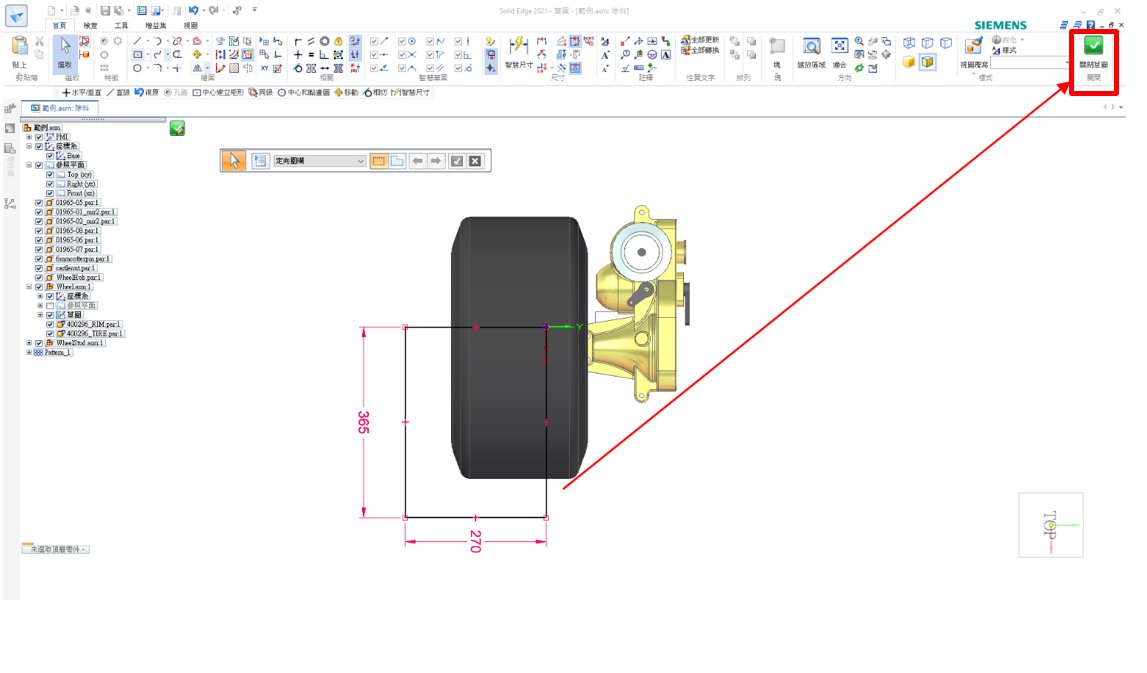Click the Undo arrow in quick access toolbar
Screen dimensions: 1147x673
click(193, 10)
